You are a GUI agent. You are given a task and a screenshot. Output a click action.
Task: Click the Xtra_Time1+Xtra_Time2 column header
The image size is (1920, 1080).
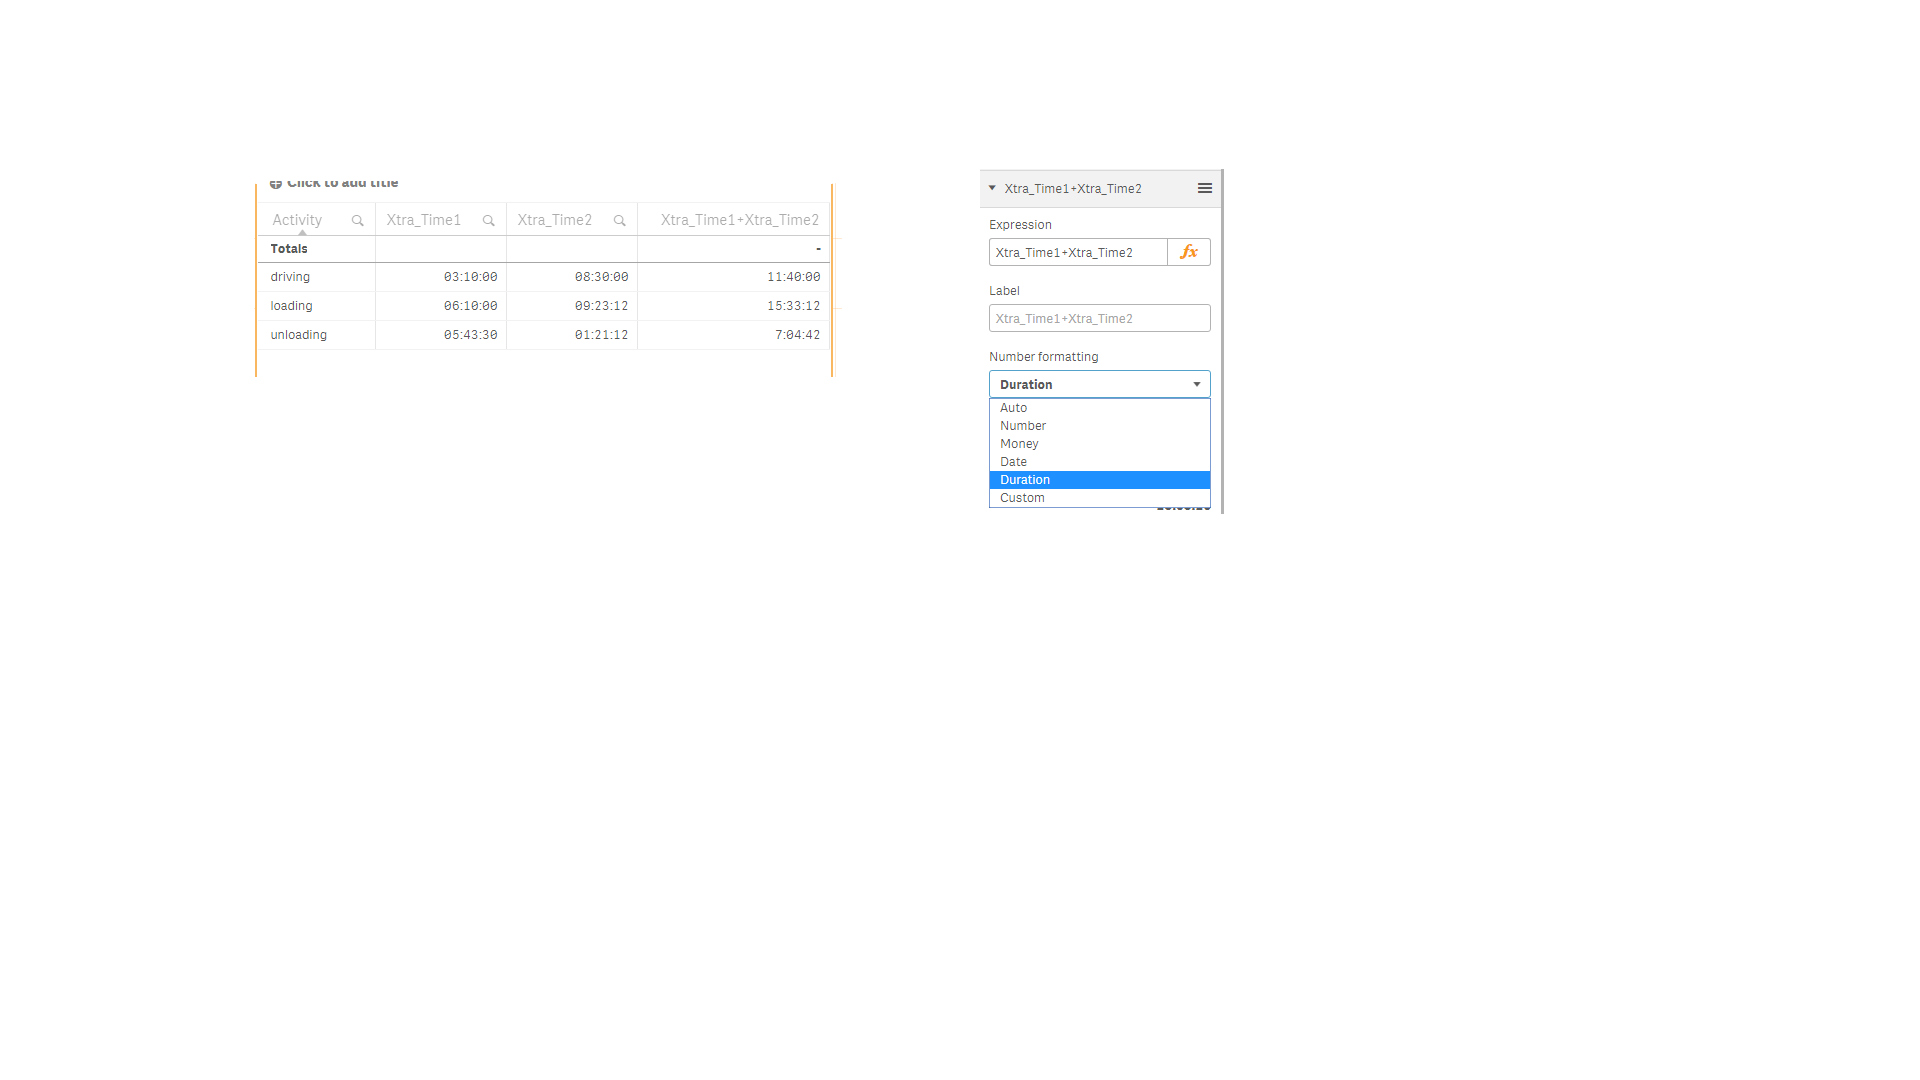click(x=739, y=220)
